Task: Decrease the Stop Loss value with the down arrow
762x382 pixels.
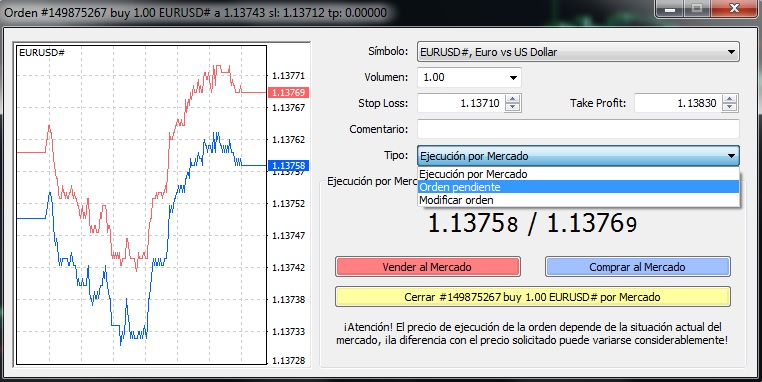Action: point(512,107)
